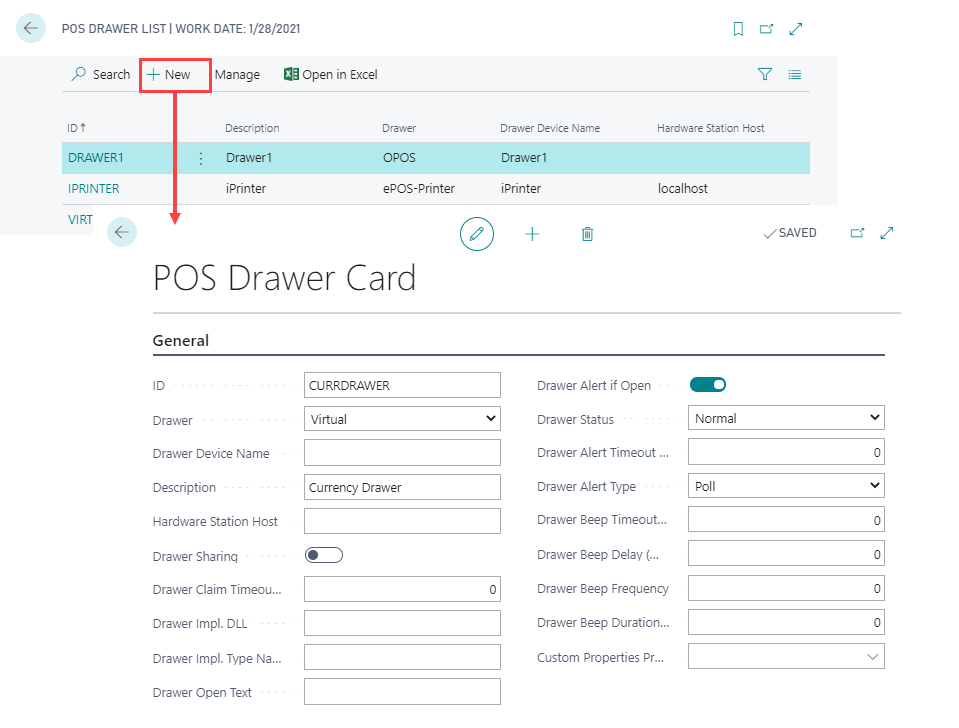Click the Drawer Beep Duration field
959x728 pixels.
786,622
